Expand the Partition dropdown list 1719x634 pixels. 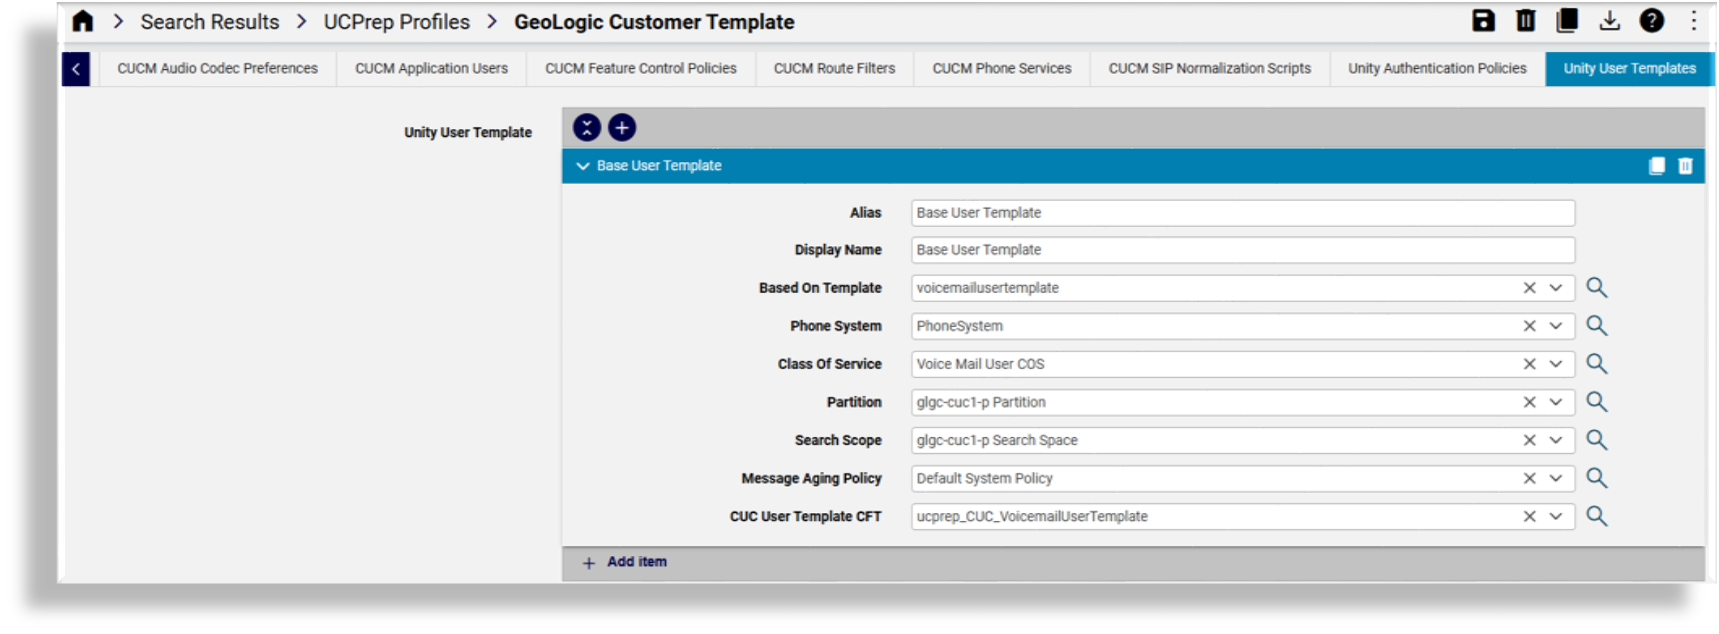1556,402
